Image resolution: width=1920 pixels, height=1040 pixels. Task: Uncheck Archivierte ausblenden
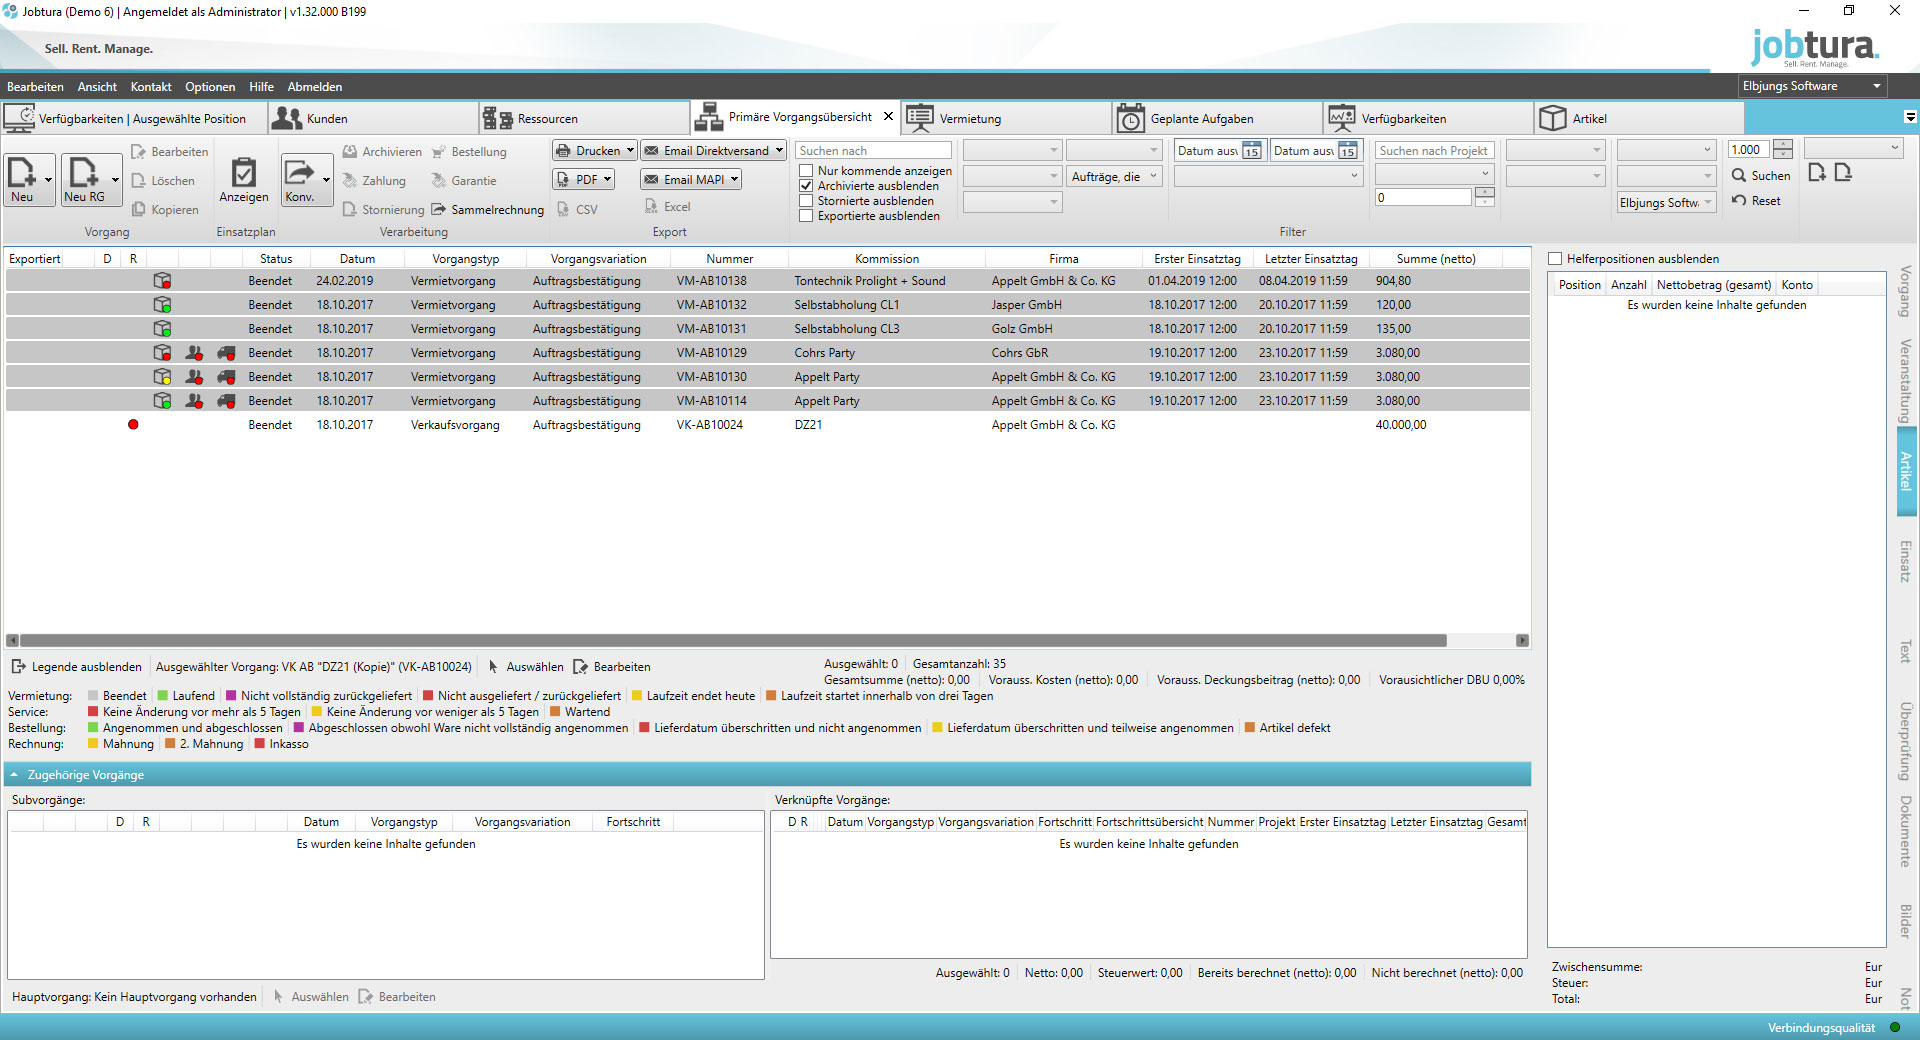pyautogui.click(x=806, y=186)
